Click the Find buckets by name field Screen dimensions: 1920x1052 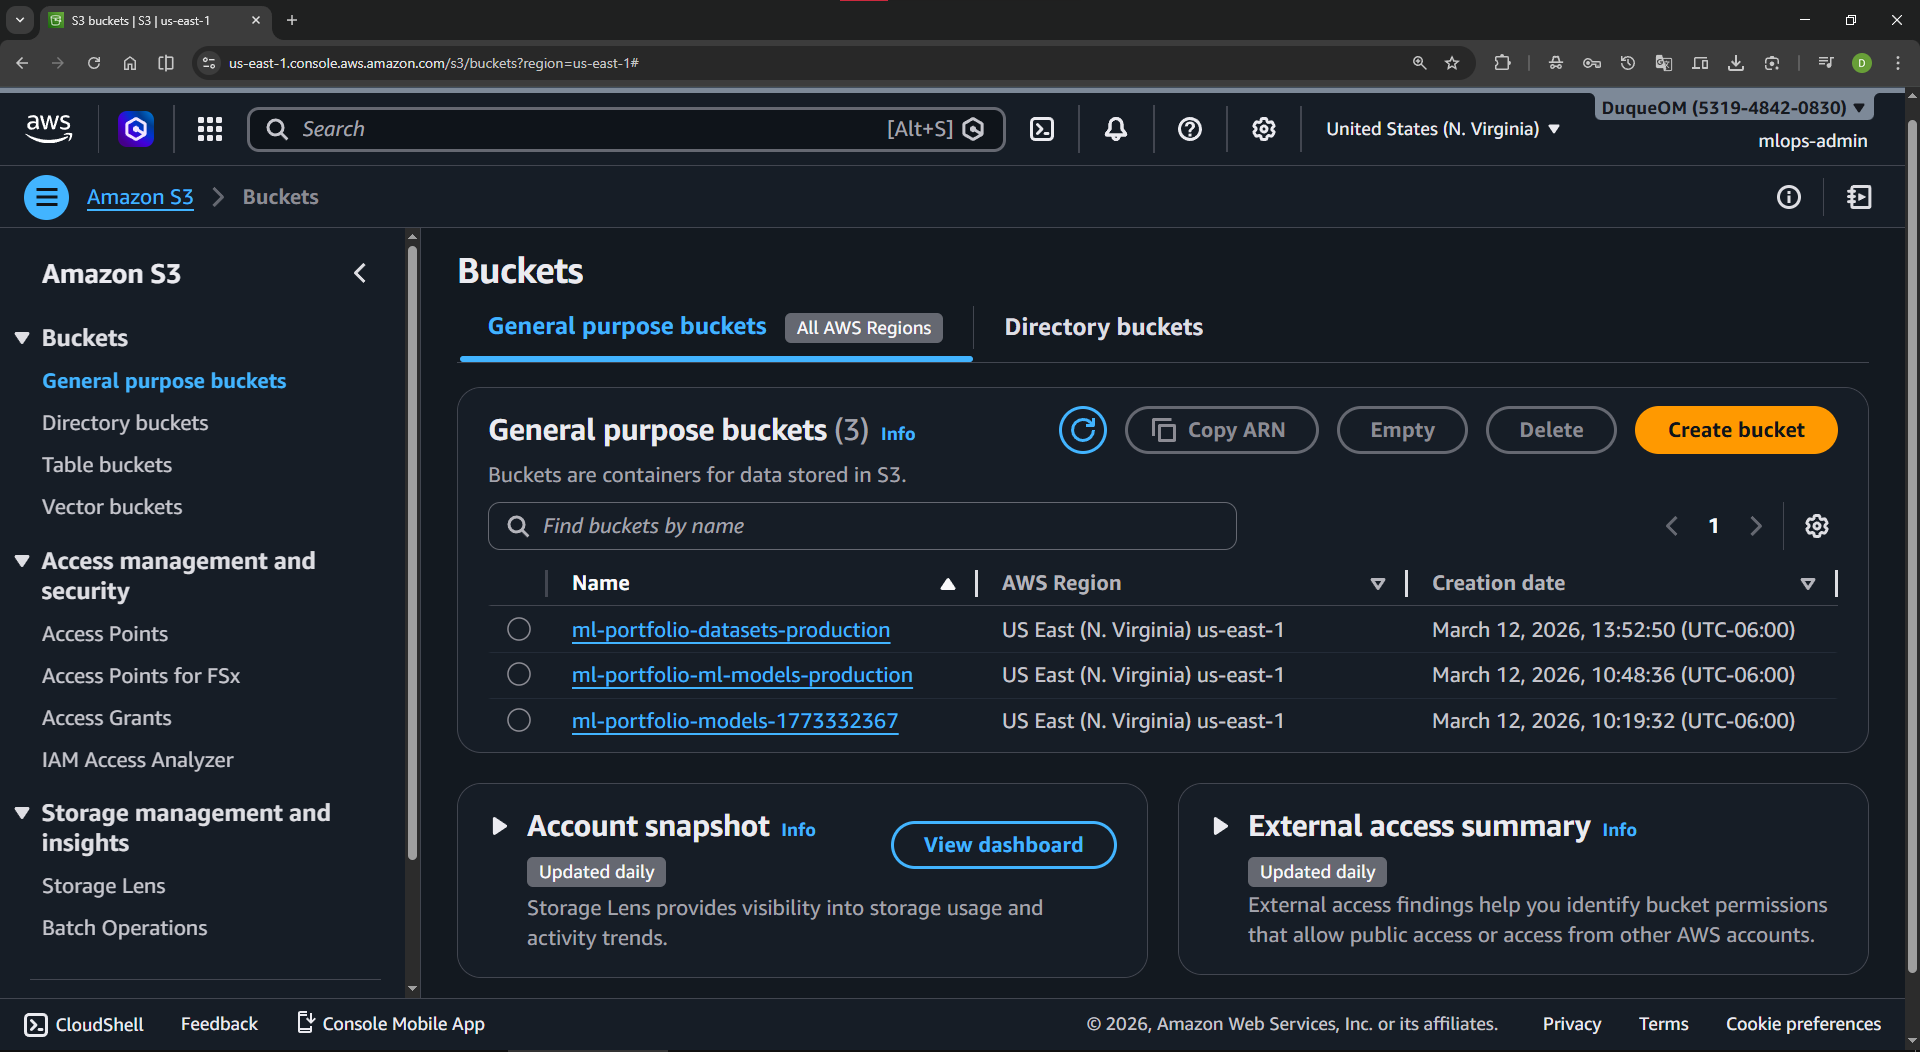click(862, 526)
